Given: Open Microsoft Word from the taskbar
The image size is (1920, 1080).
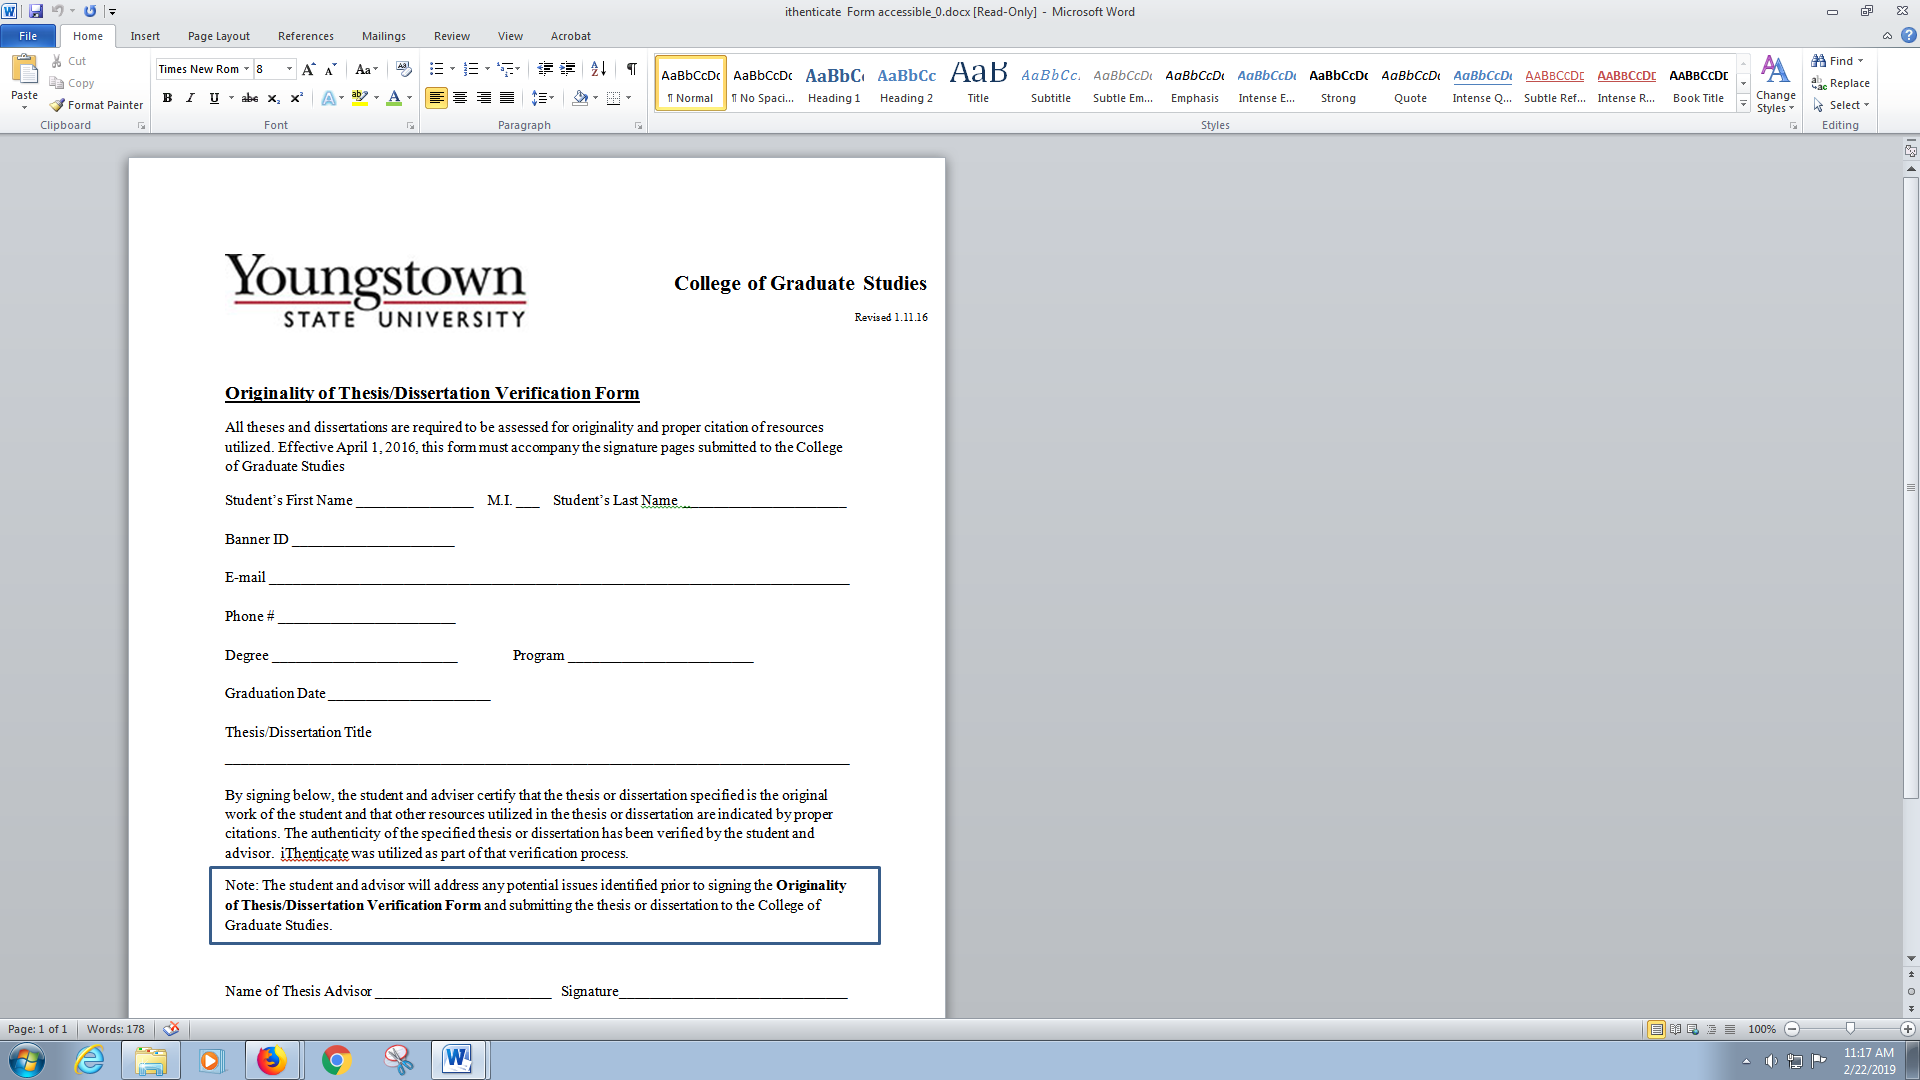Looking at the screenshot, I should tap(458, 1059).
